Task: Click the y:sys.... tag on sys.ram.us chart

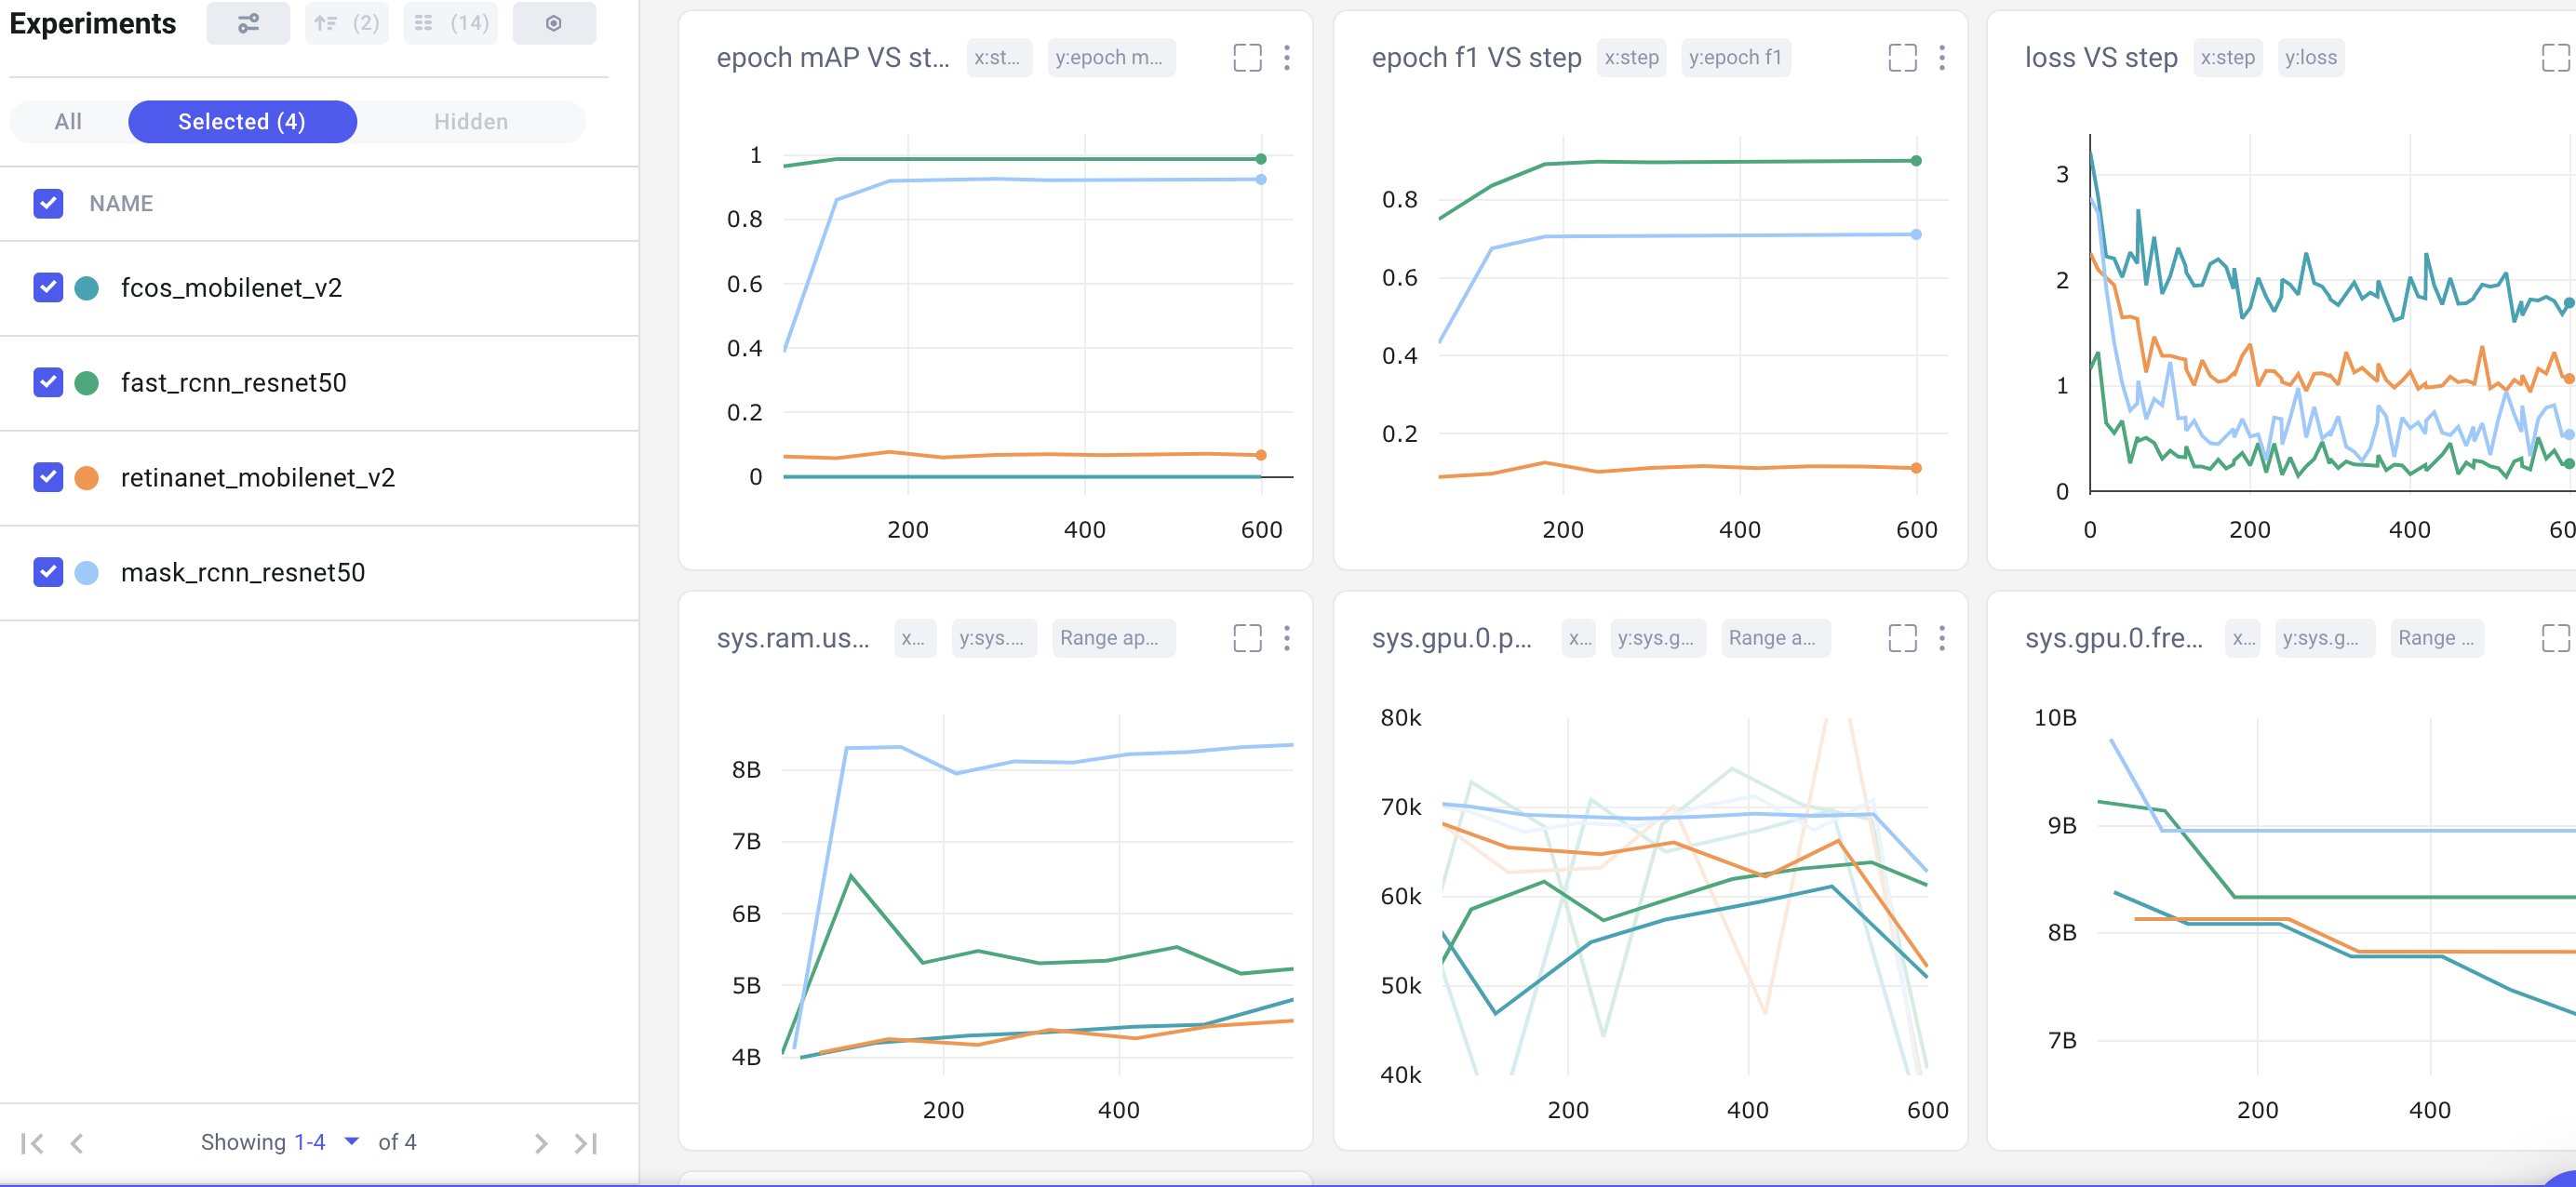Action: click(994, 638)
